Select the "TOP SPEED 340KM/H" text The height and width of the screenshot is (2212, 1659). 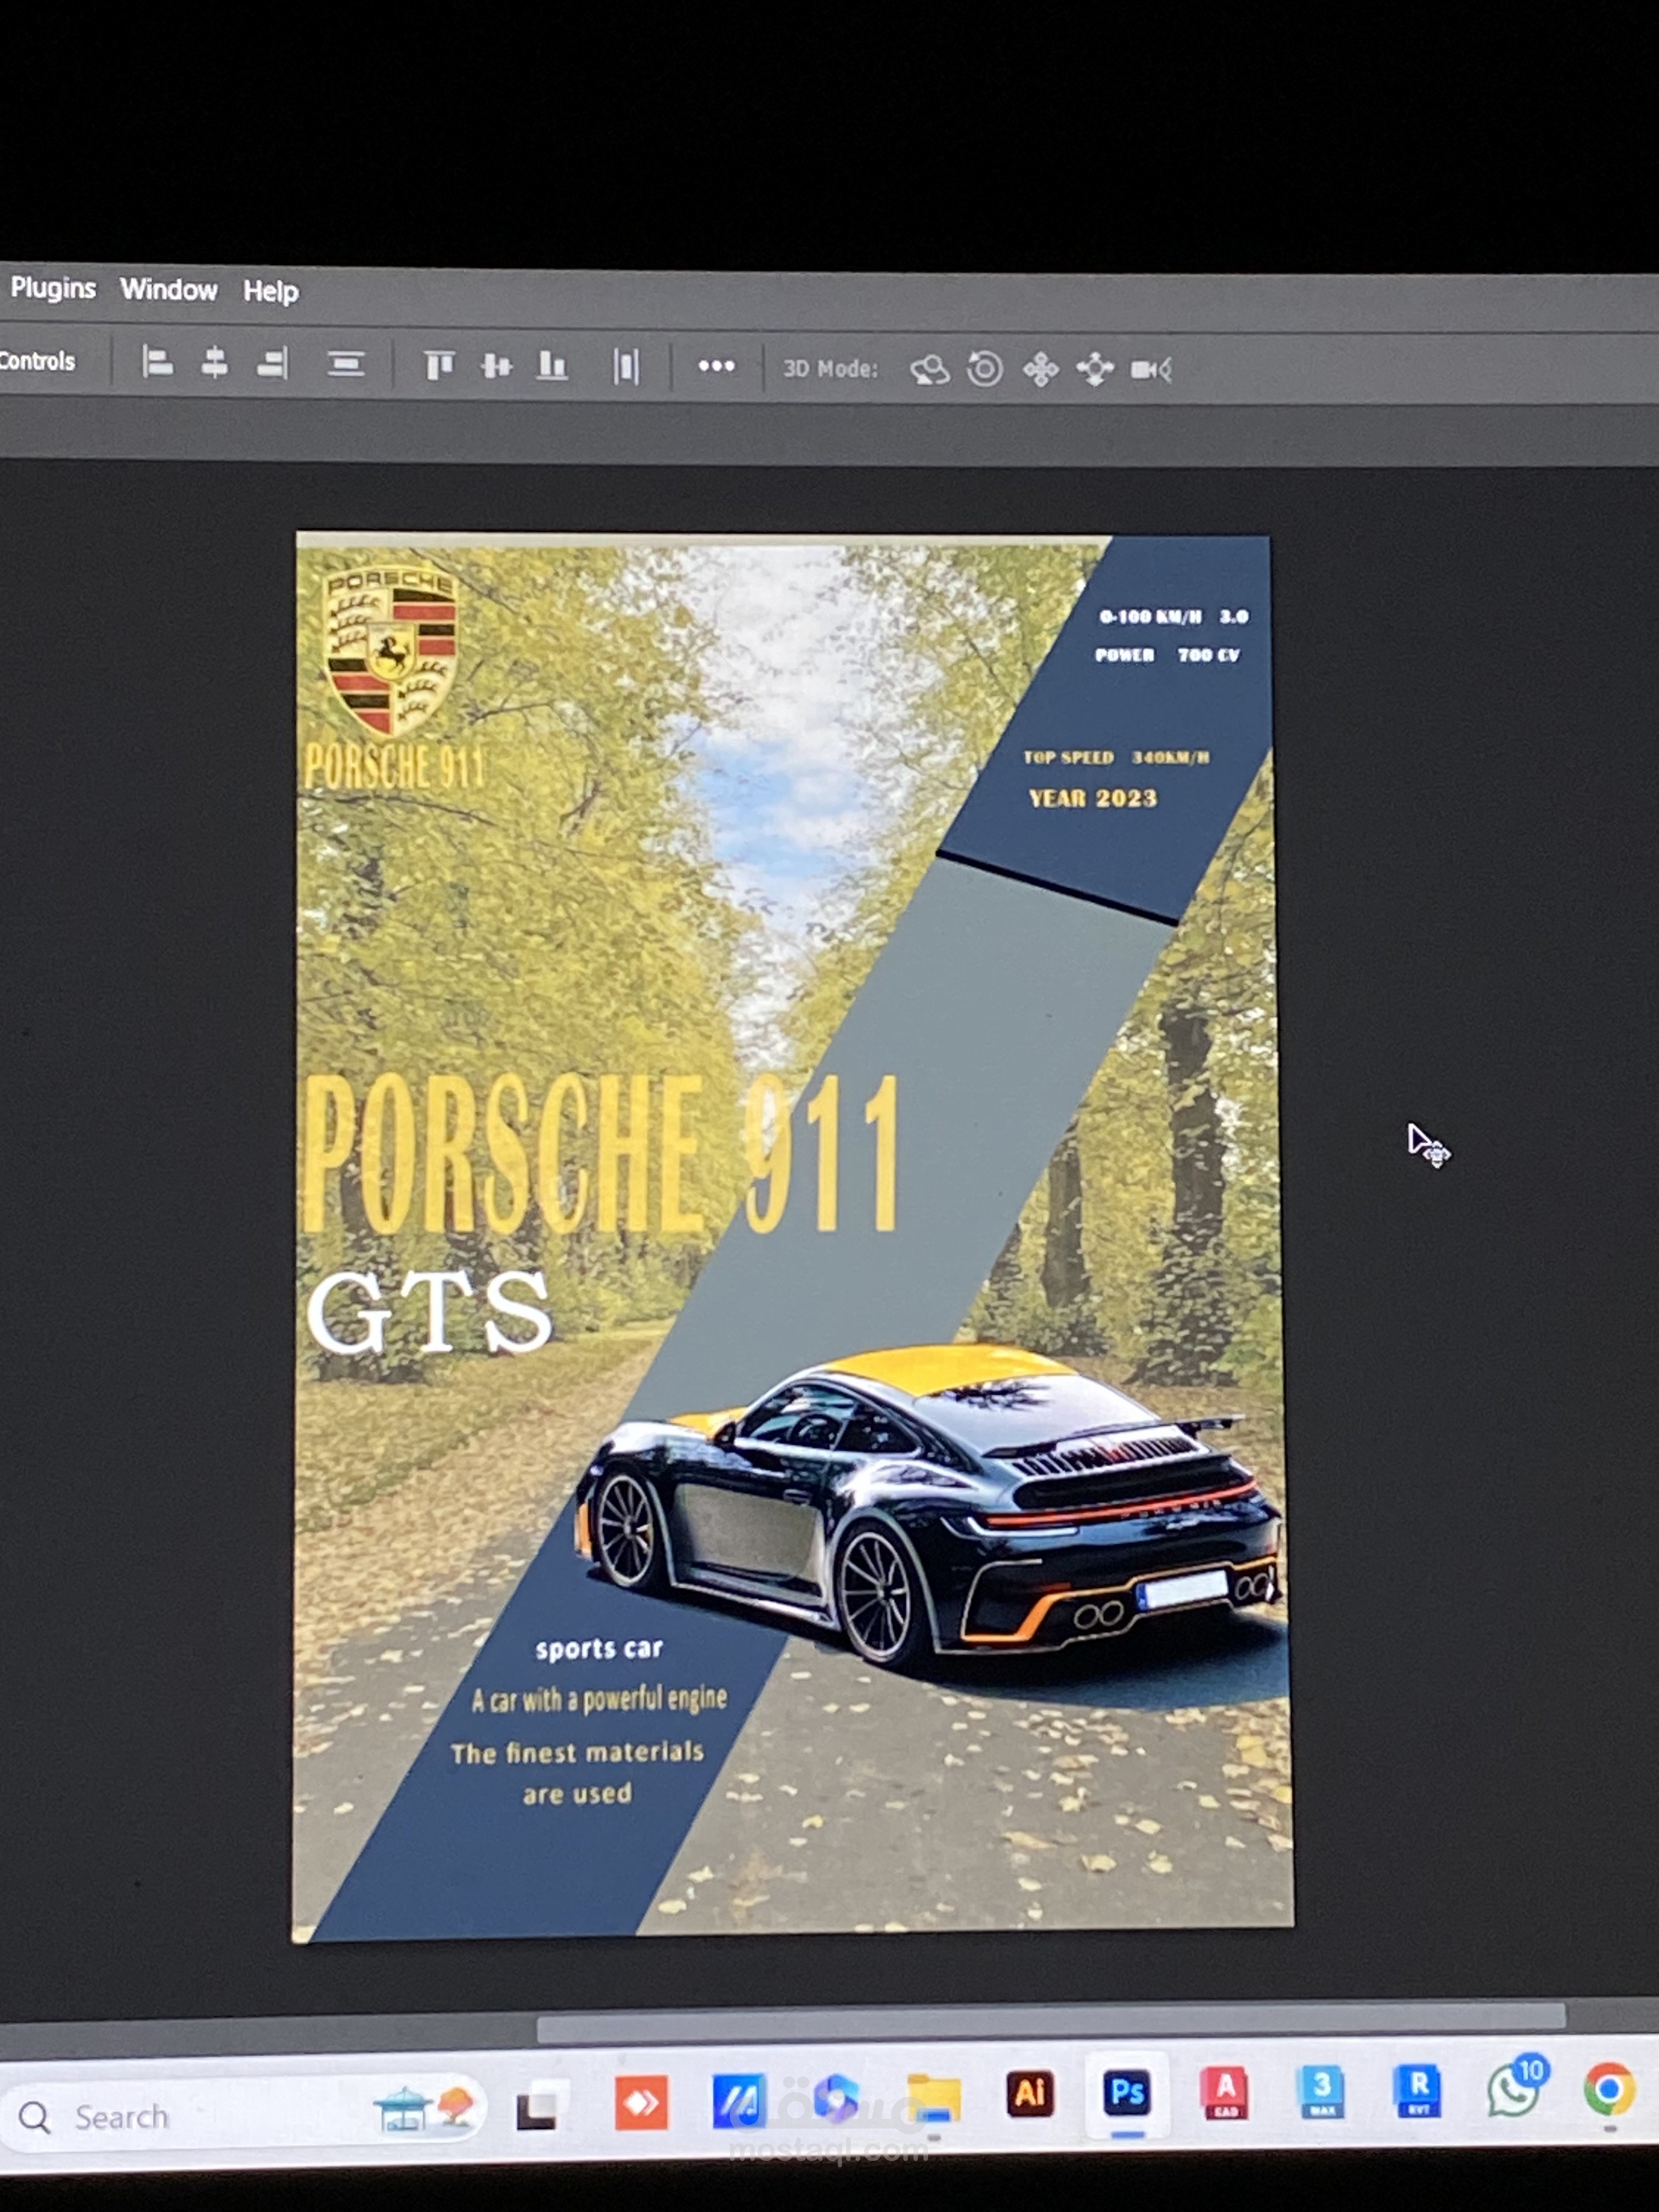(1116, 757)
